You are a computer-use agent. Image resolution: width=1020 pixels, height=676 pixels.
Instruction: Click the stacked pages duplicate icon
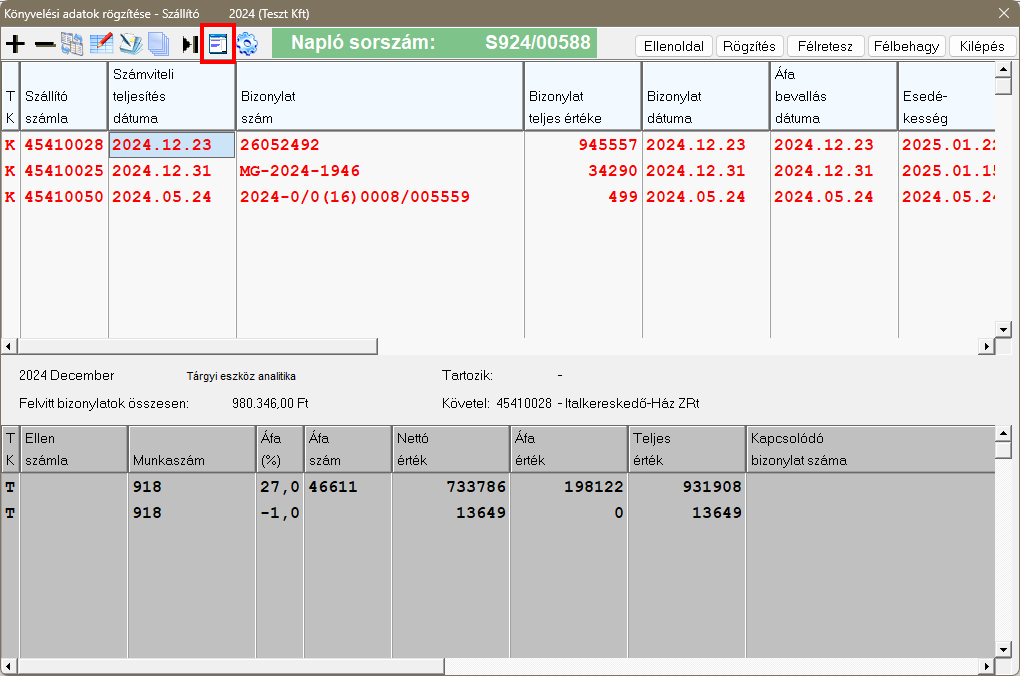[x=158, y=45]
